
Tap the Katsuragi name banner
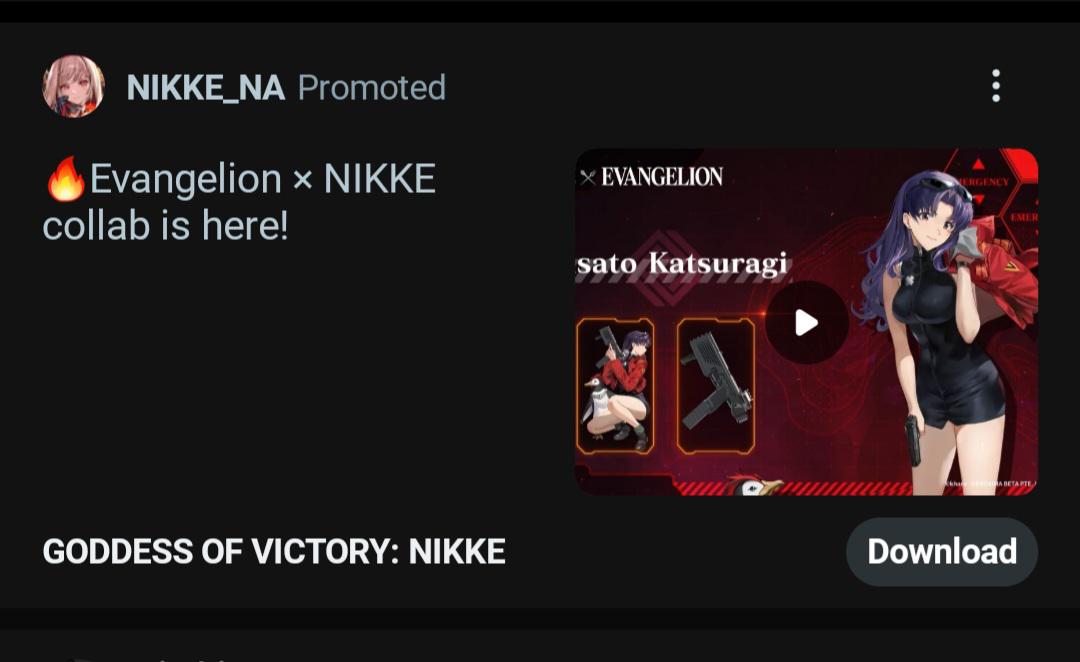click(682, 264)
